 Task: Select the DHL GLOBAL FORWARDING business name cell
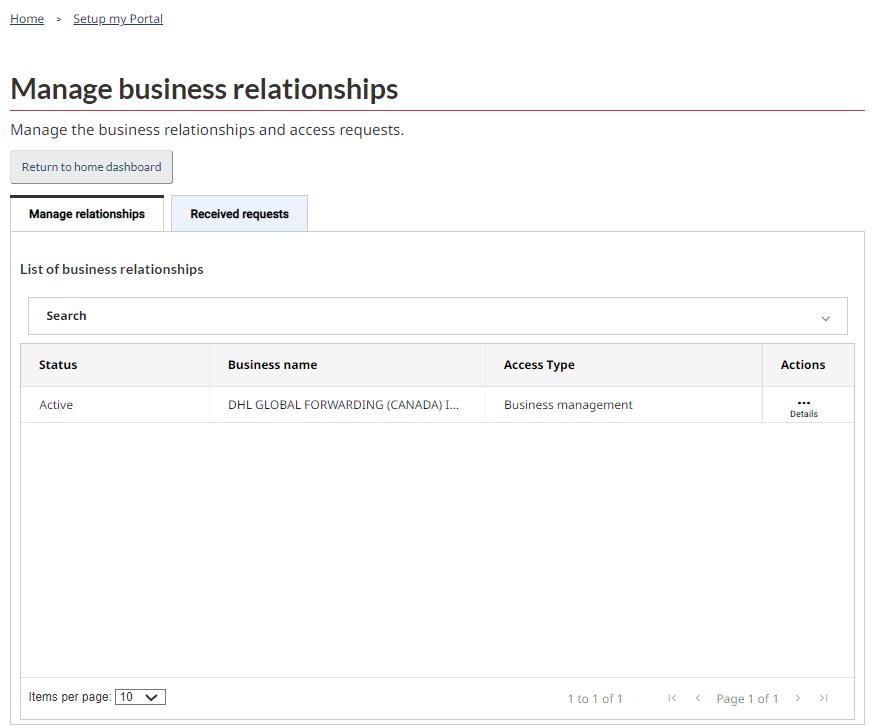pos(343,405)
